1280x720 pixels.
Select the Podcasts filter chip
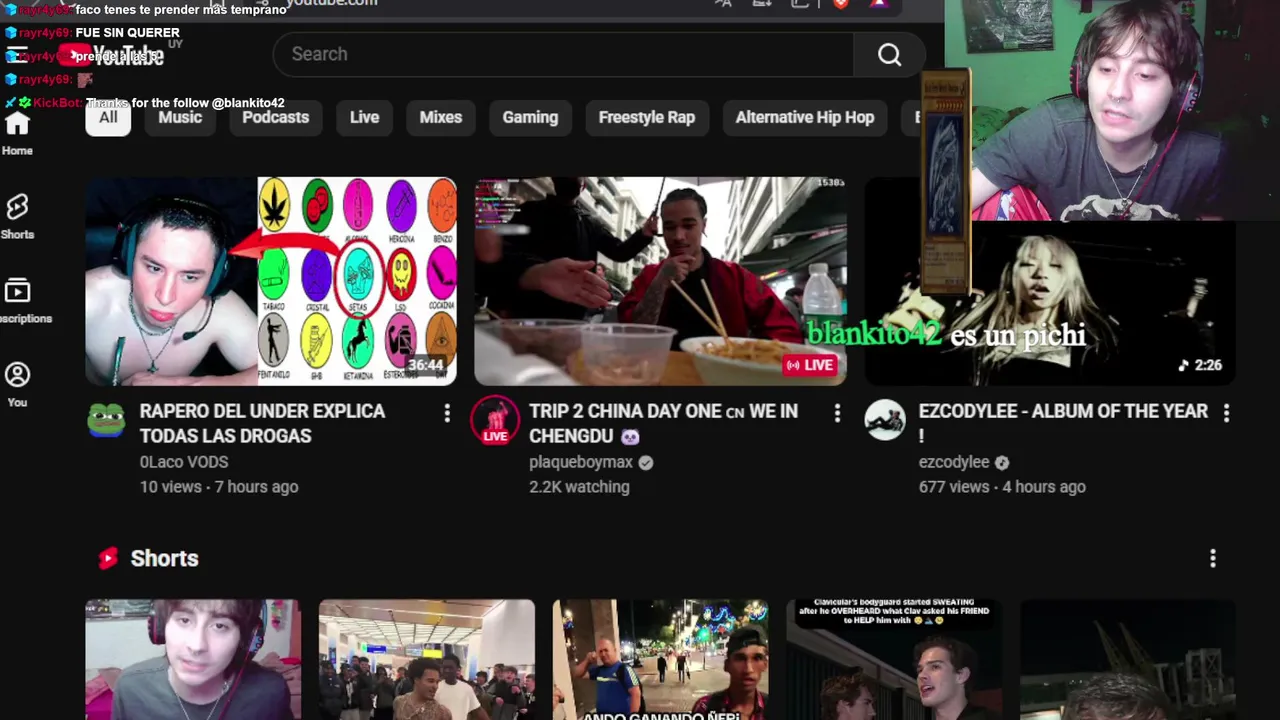[275, 117]
